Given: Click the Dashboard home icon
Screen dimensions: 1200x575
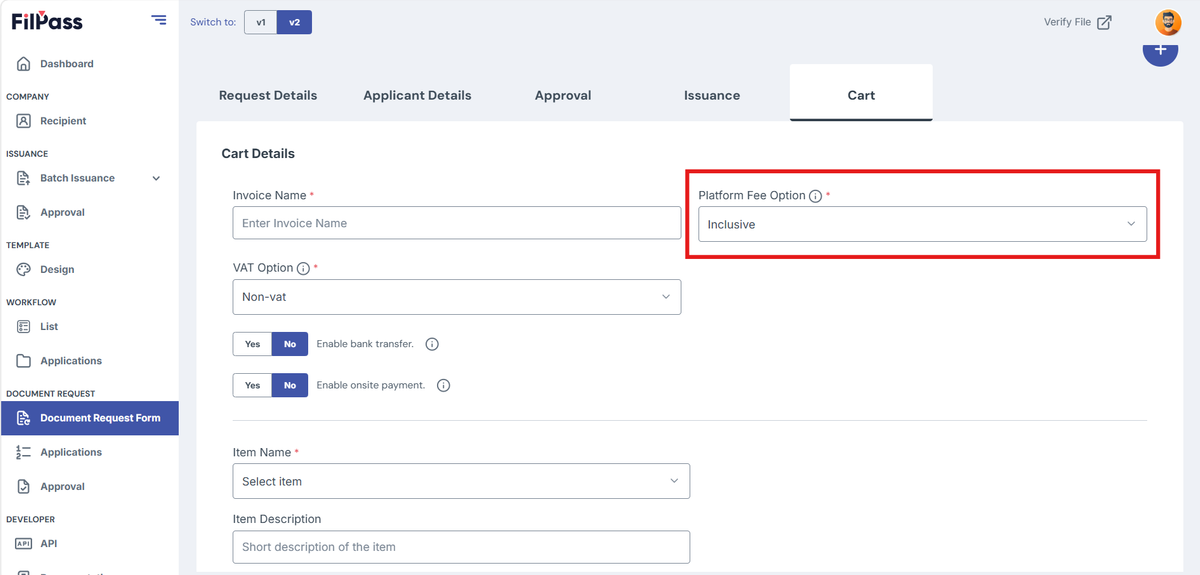Looking at the screenshot, I should tap(24, 64).
